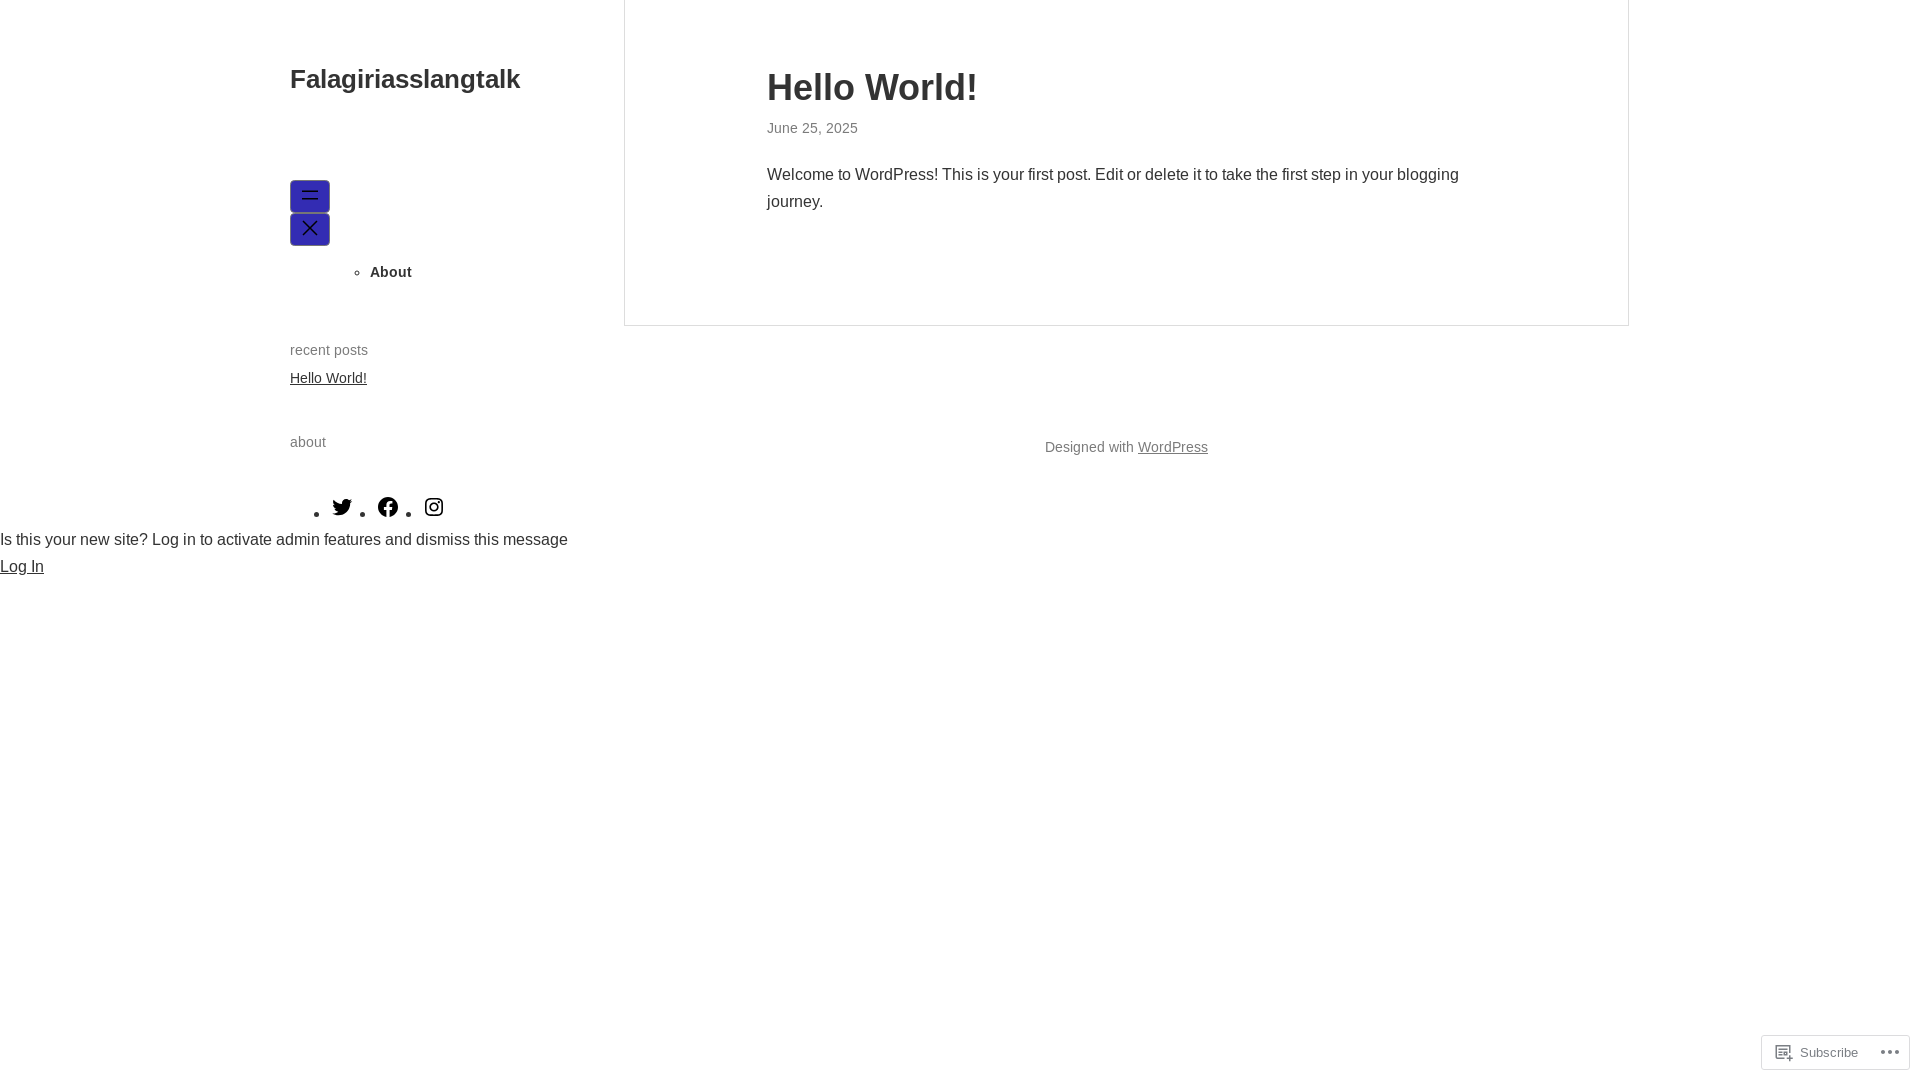The image size is (1920, 1080).
Task: Click Hello World! under recent posts
Action: click(x=328, y=378)
